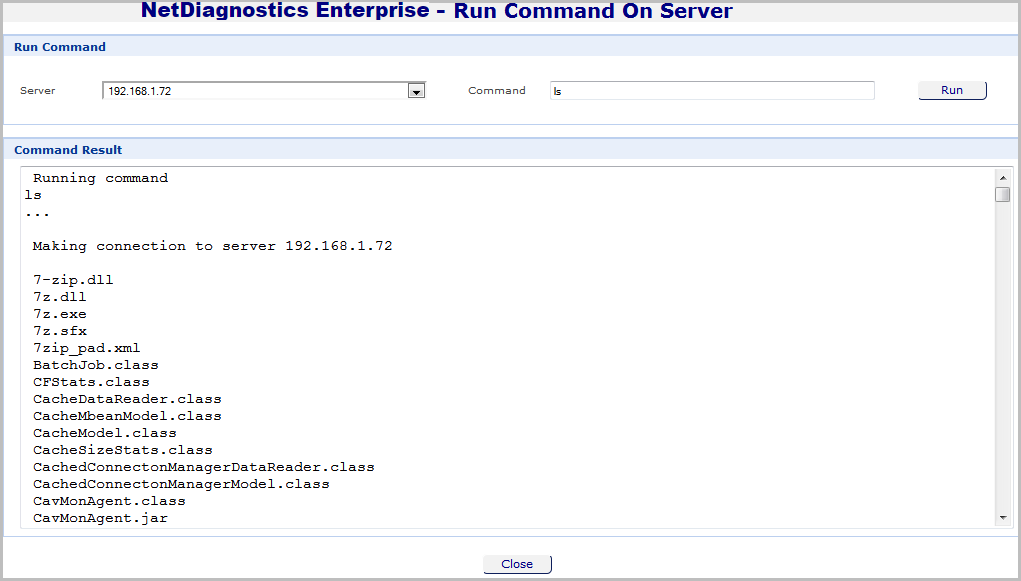The height and width of the screenshot is (581, 1021).
Task: Run the command with the Run button
Action: pos(952,90)
